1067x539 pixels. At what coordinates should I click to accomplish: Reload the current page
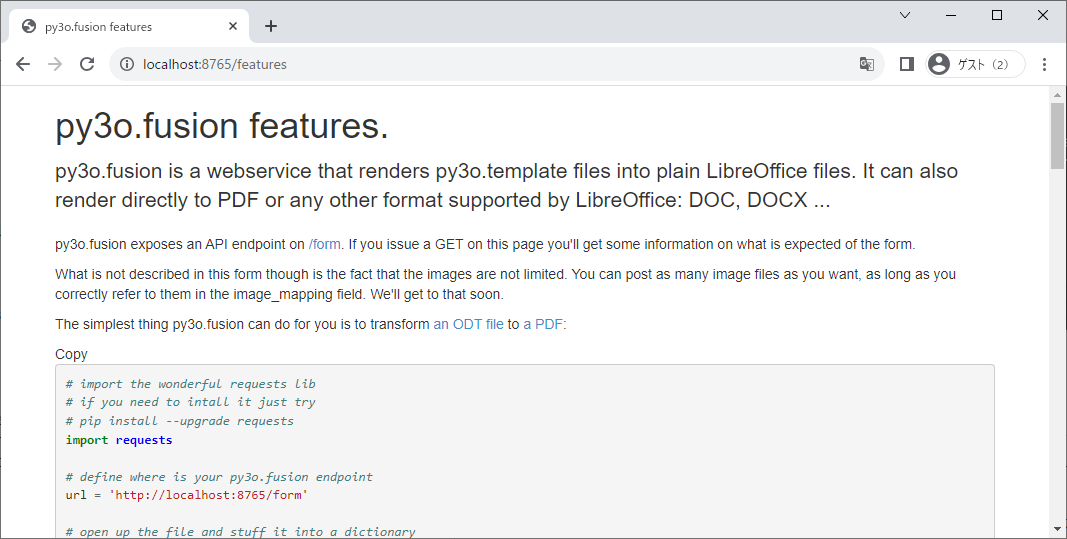(87, 64)
